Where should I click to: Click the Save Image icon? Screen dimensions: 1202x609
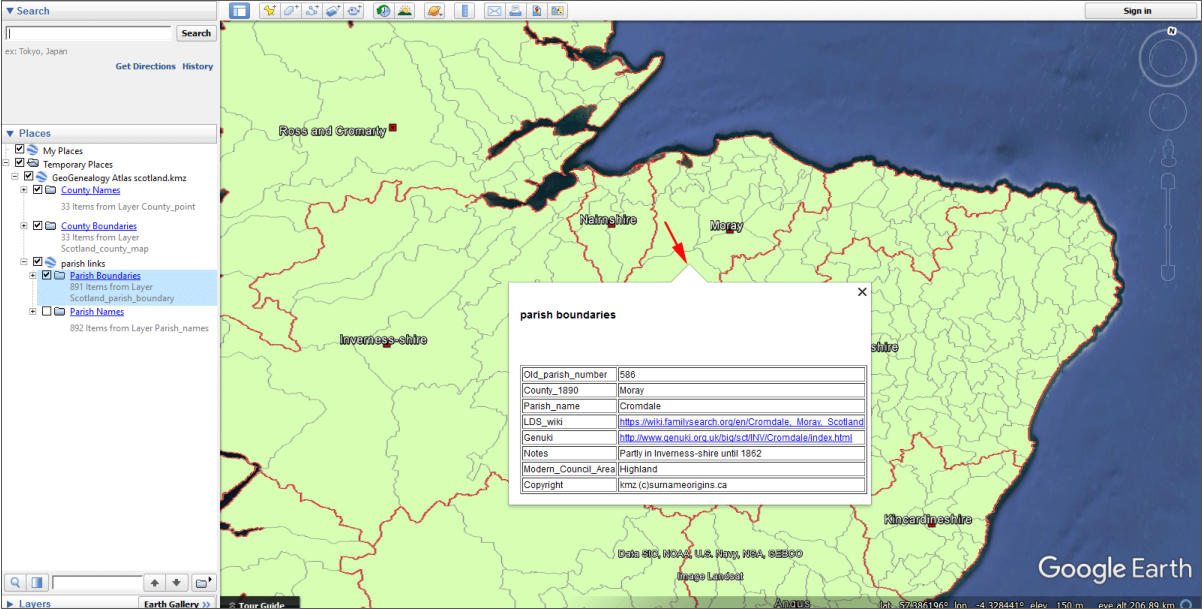tap(536, 11)
